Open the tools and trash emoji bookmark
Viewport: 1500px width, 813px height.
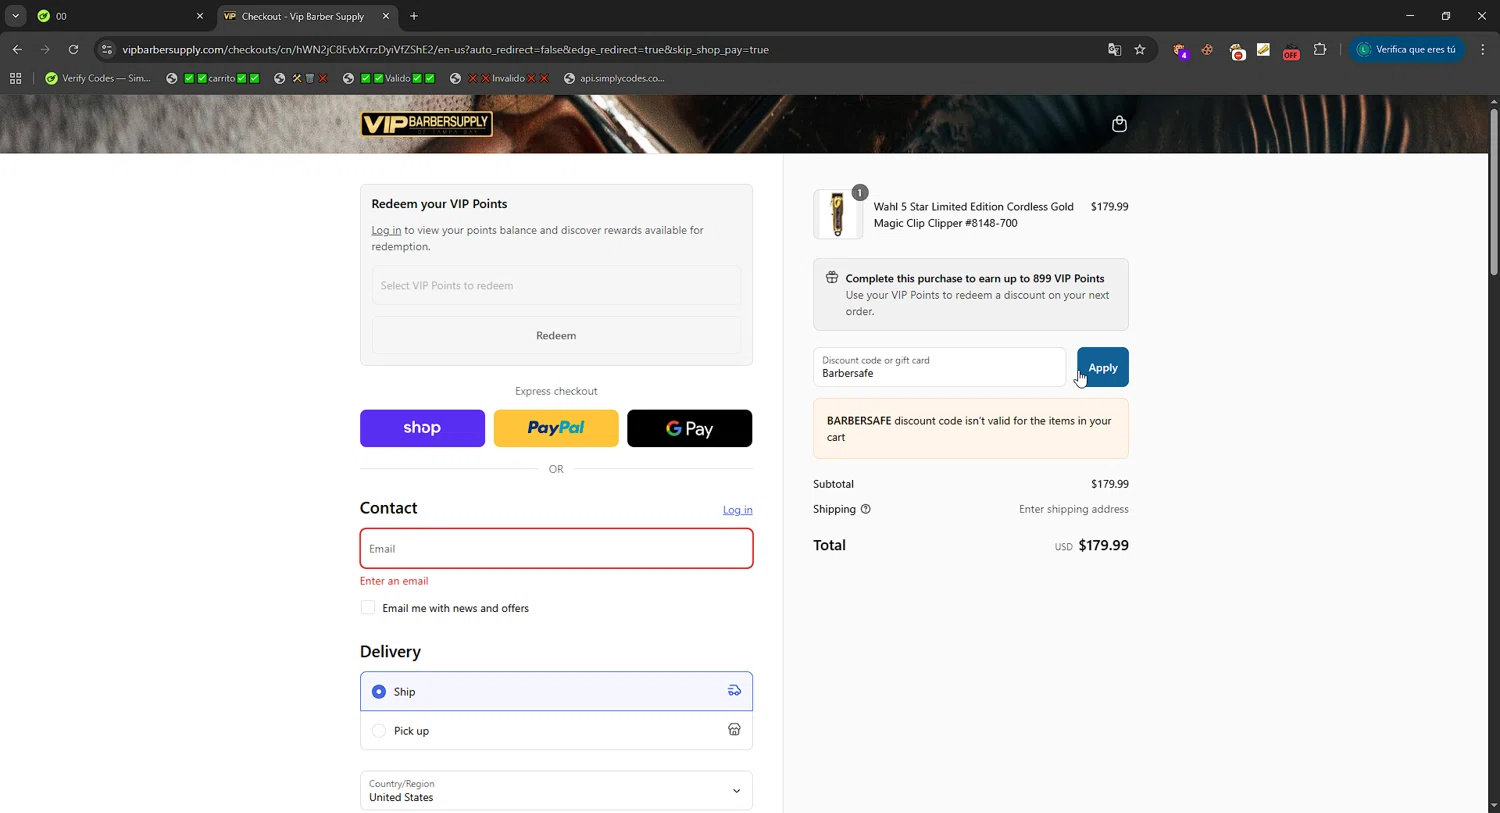coord(301,78)
